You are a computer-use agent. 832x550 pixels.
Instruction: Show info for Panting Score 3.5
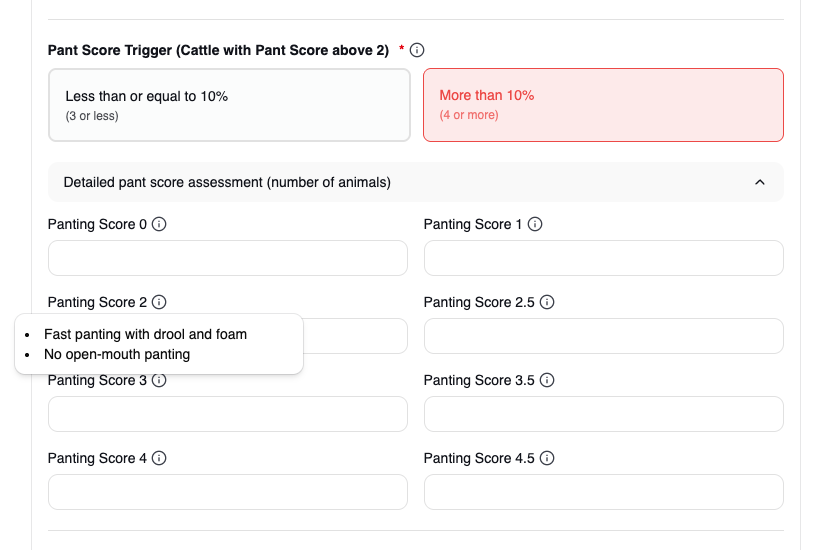(x=547, y=380)
